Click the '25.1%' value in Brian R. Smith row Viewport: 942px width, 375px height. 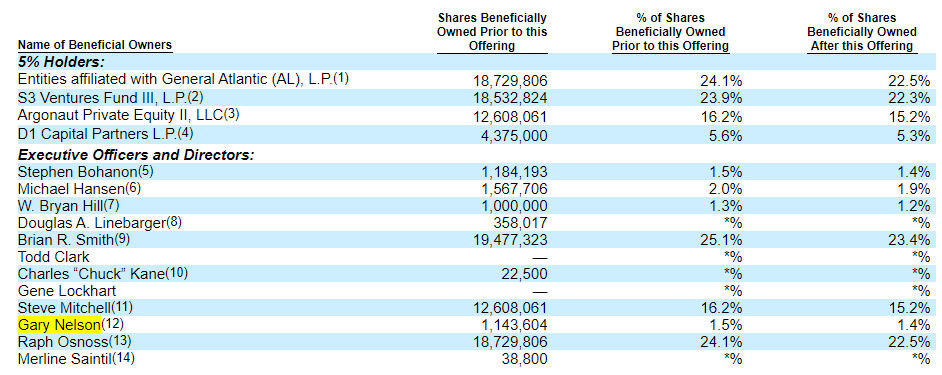tap(723, 240)
